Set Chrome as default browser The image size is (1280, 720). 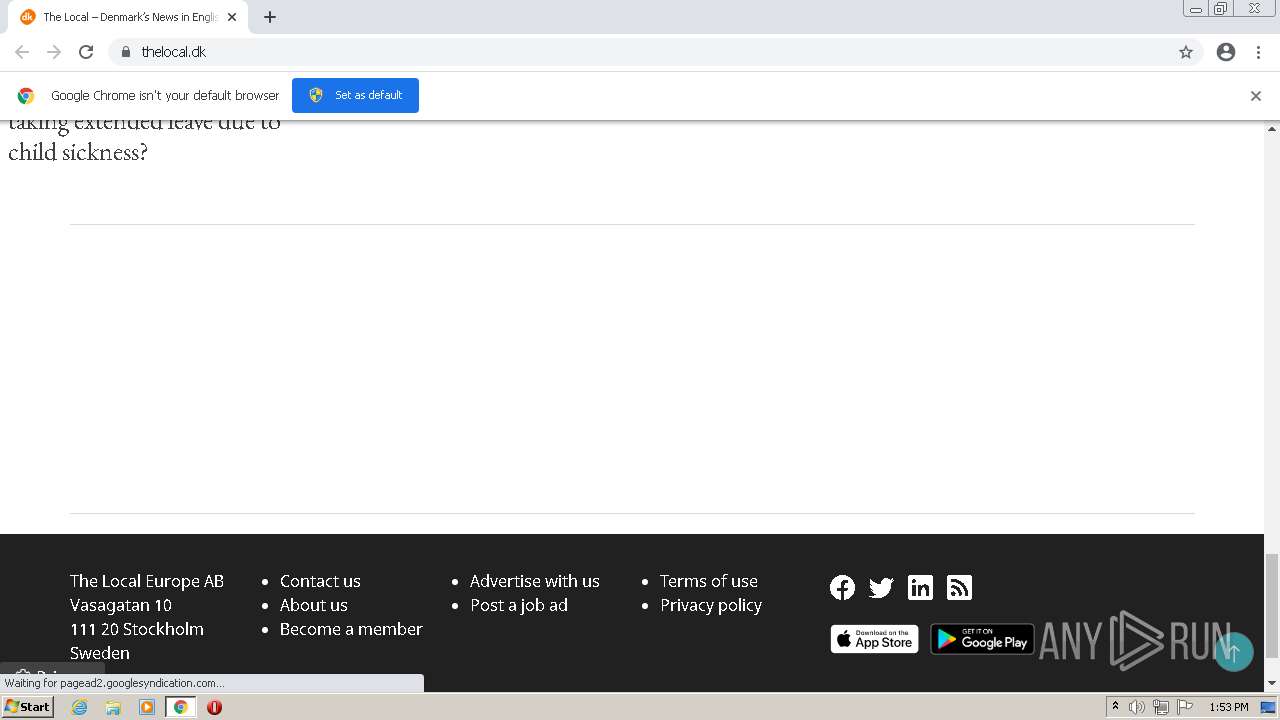(355, 95)
